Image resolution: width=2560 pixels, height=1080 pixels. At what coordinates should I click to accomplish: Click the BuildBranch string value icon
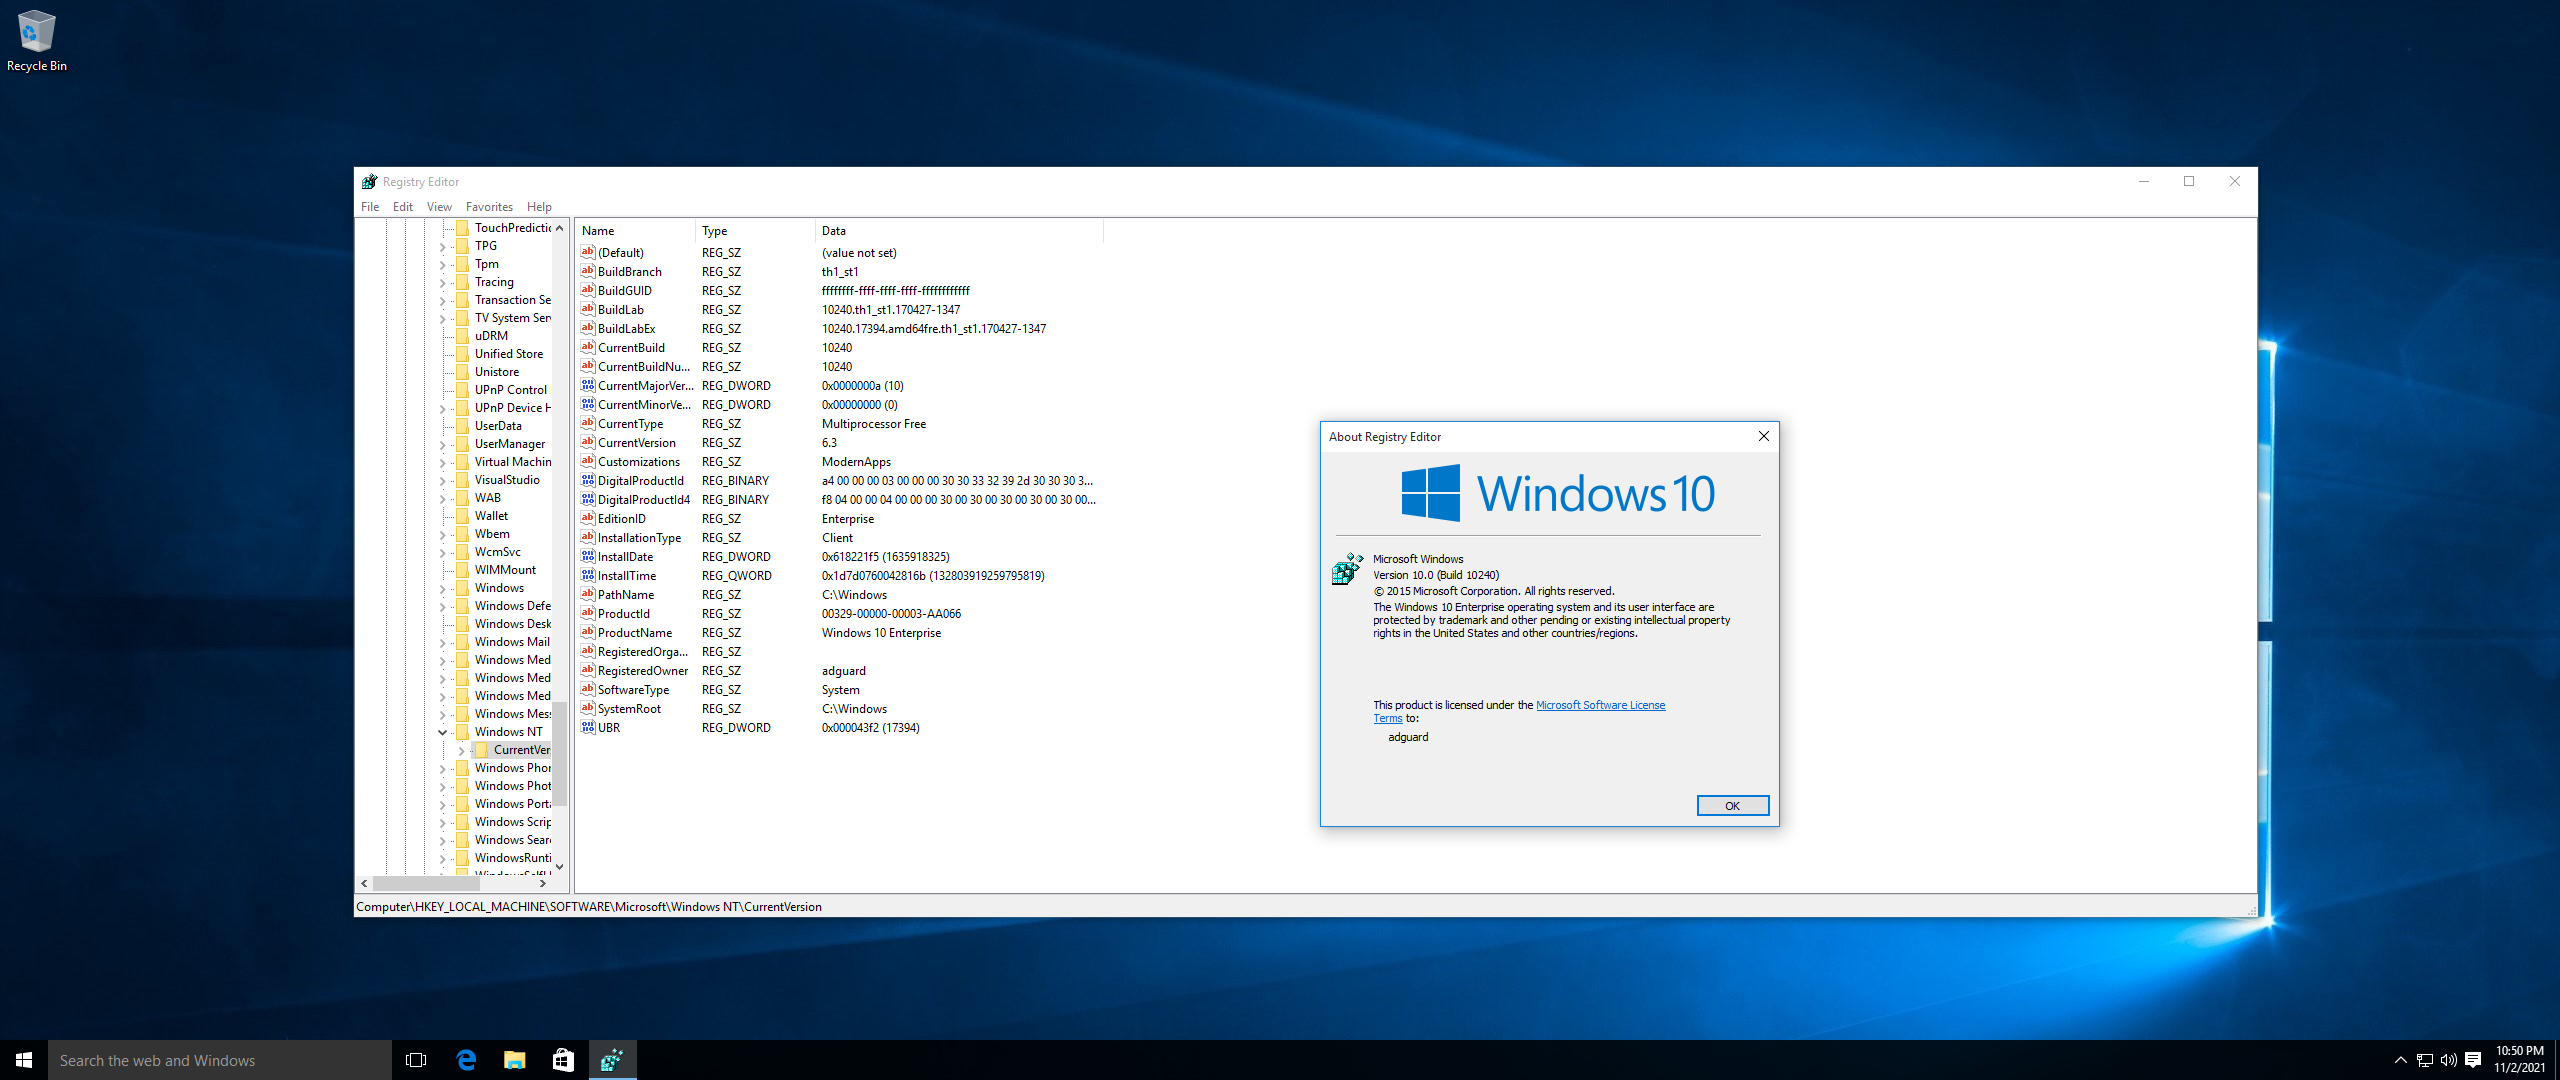pyautogui.click(x=588, y=271)
